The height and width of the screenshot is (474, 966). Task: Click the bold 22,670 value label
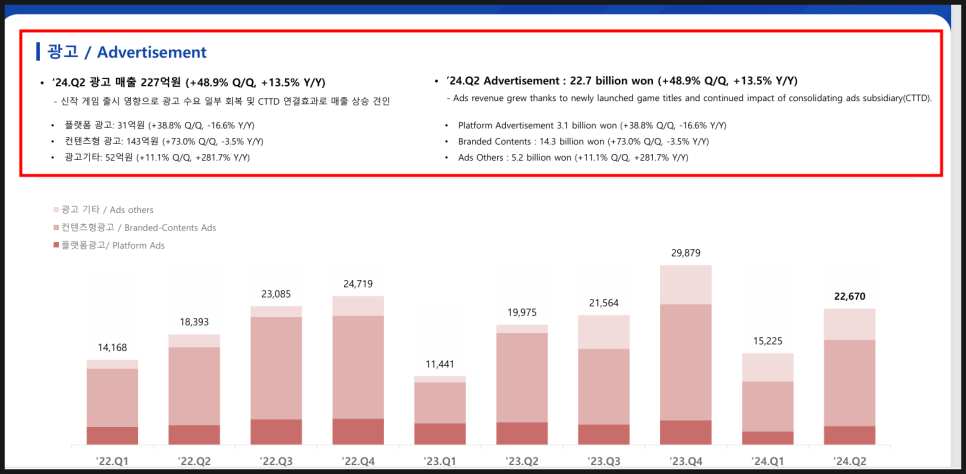tap(850, 296)
